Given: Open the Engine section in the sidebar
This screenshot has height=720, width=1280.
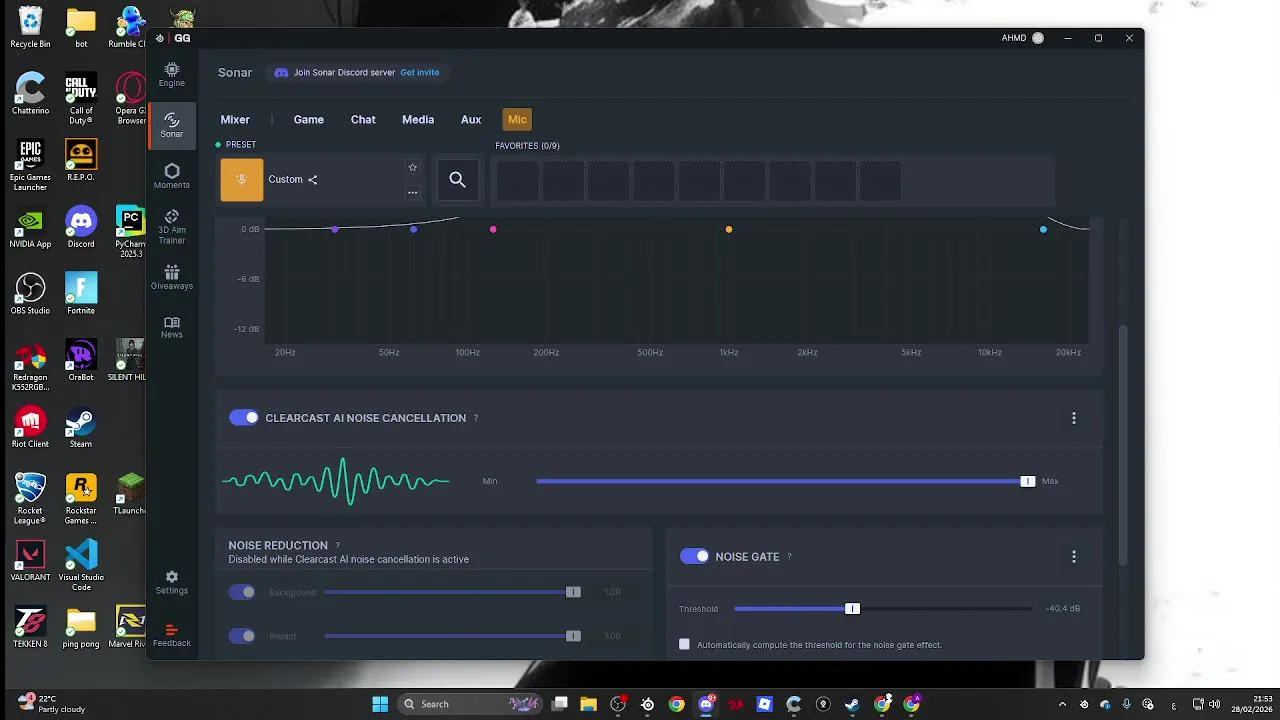Looking at the screenshot, I should point(172,74).
